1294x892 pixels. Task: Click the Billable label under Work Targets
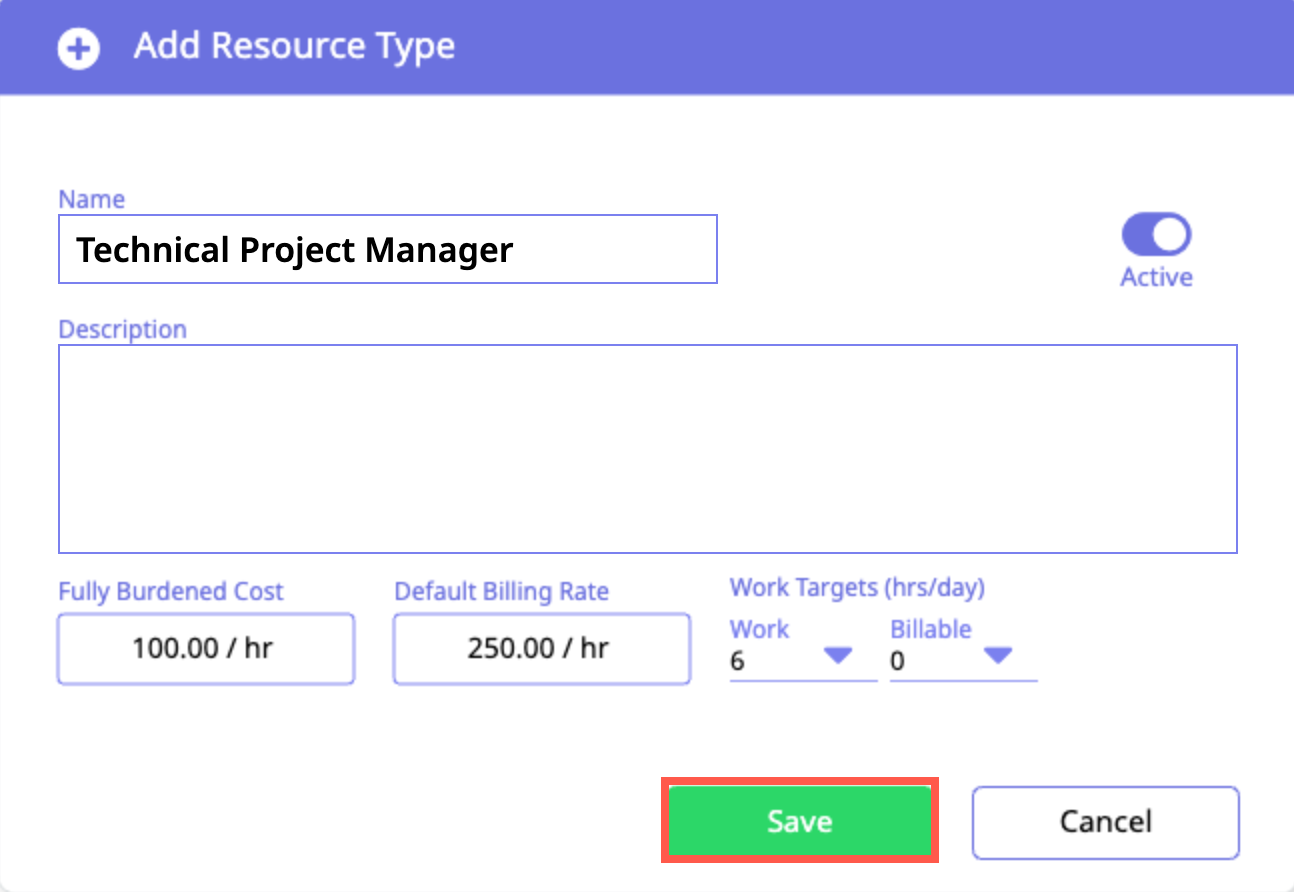click(930, 629)
